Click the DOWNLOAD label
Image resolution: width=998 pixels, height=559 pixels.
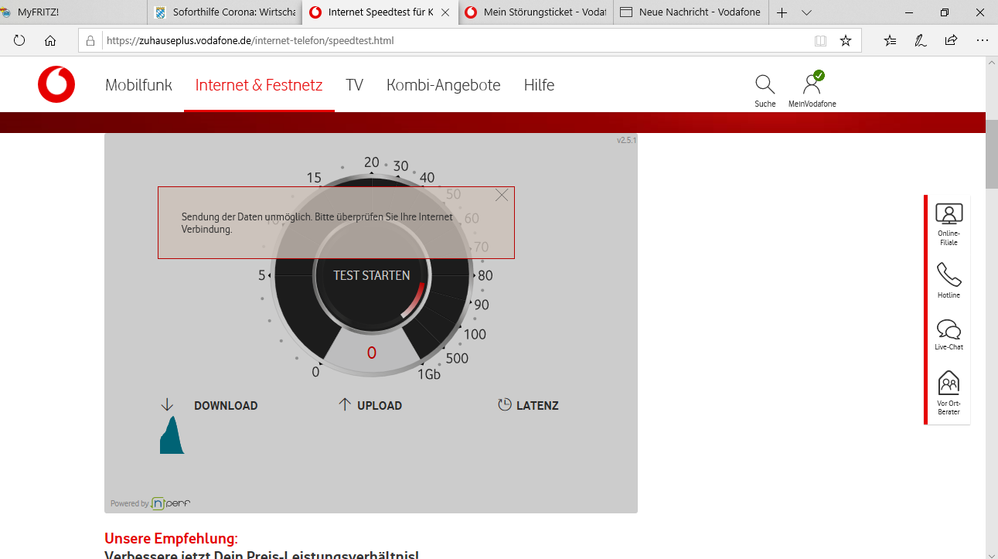point(226,406)
